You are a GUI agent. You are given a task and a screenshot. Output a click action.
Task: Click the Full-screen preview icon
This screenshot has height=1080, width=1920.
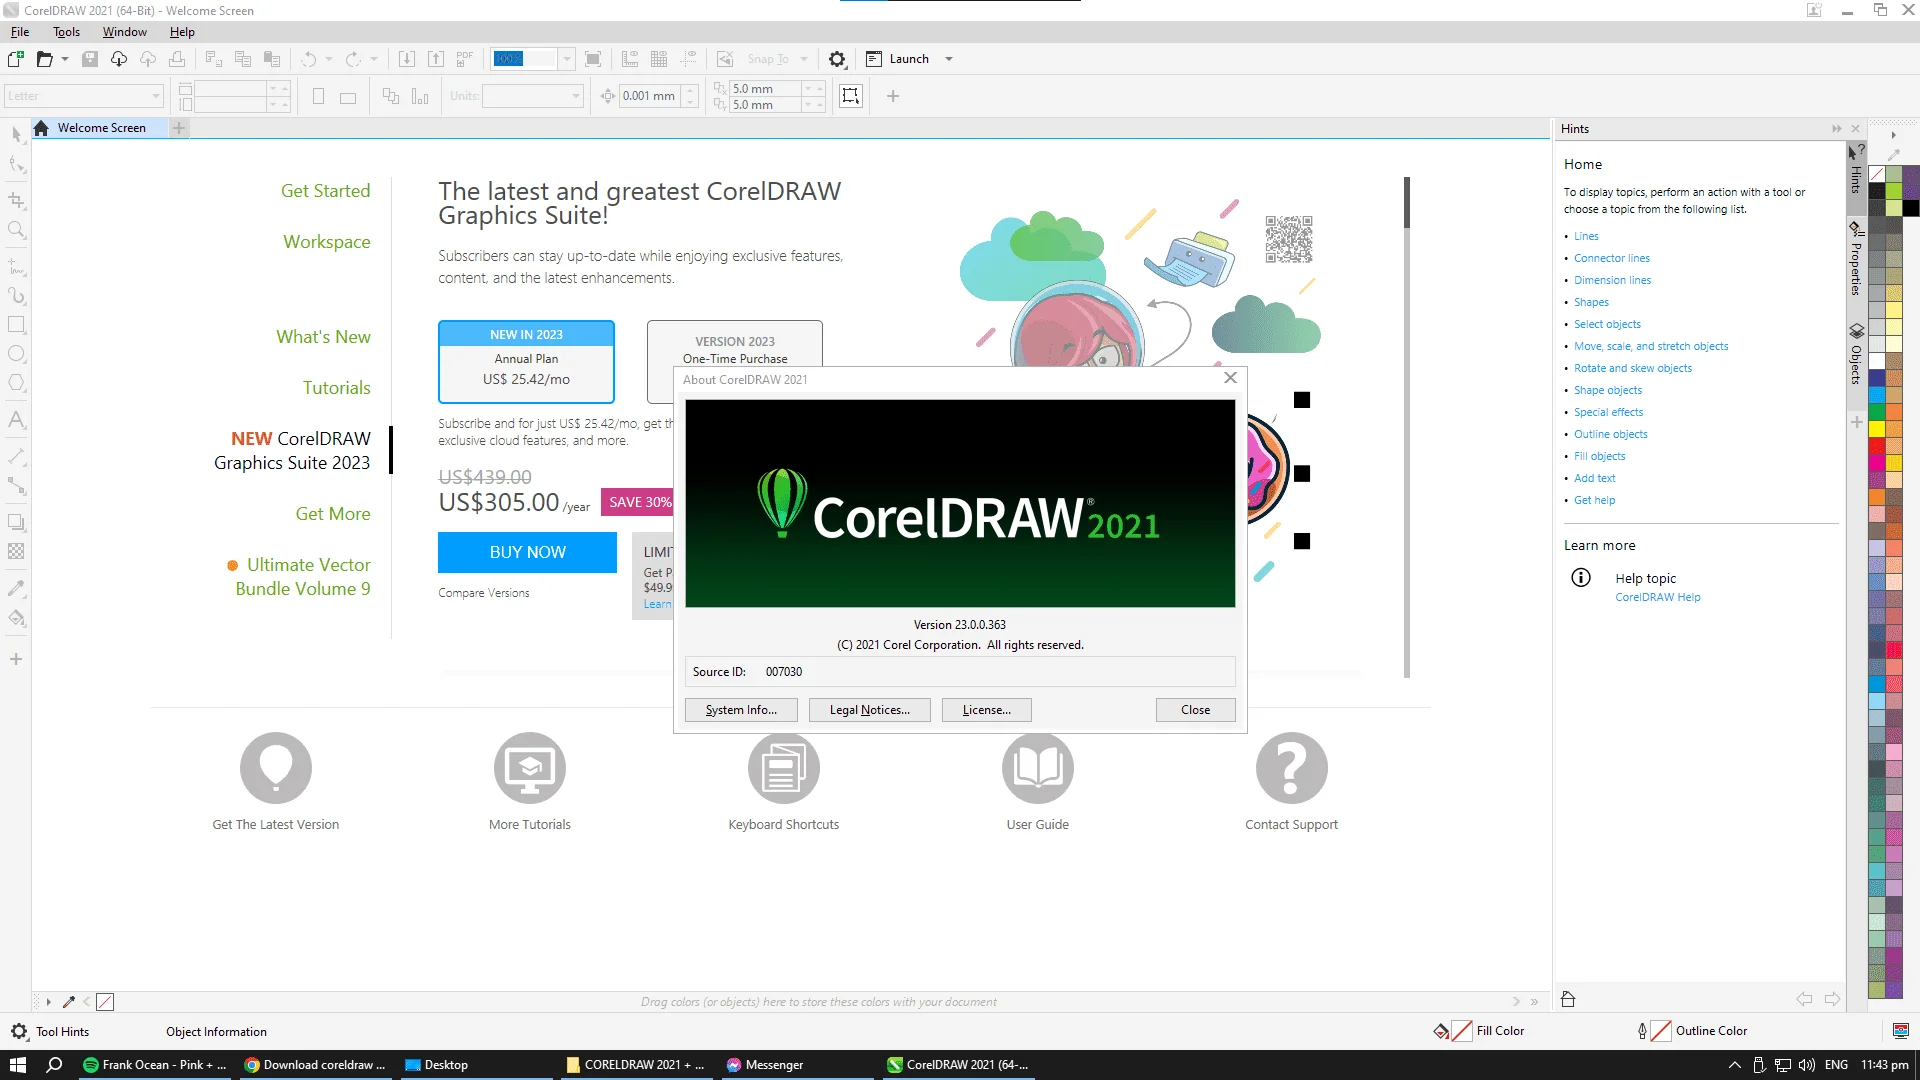[x=593, y=59]
